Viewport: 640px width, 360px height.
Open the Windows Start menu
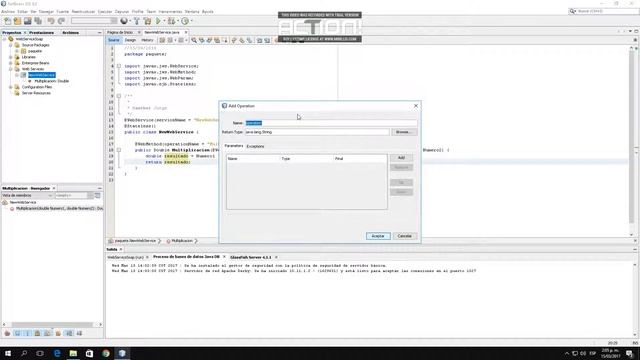click(8, 353)
